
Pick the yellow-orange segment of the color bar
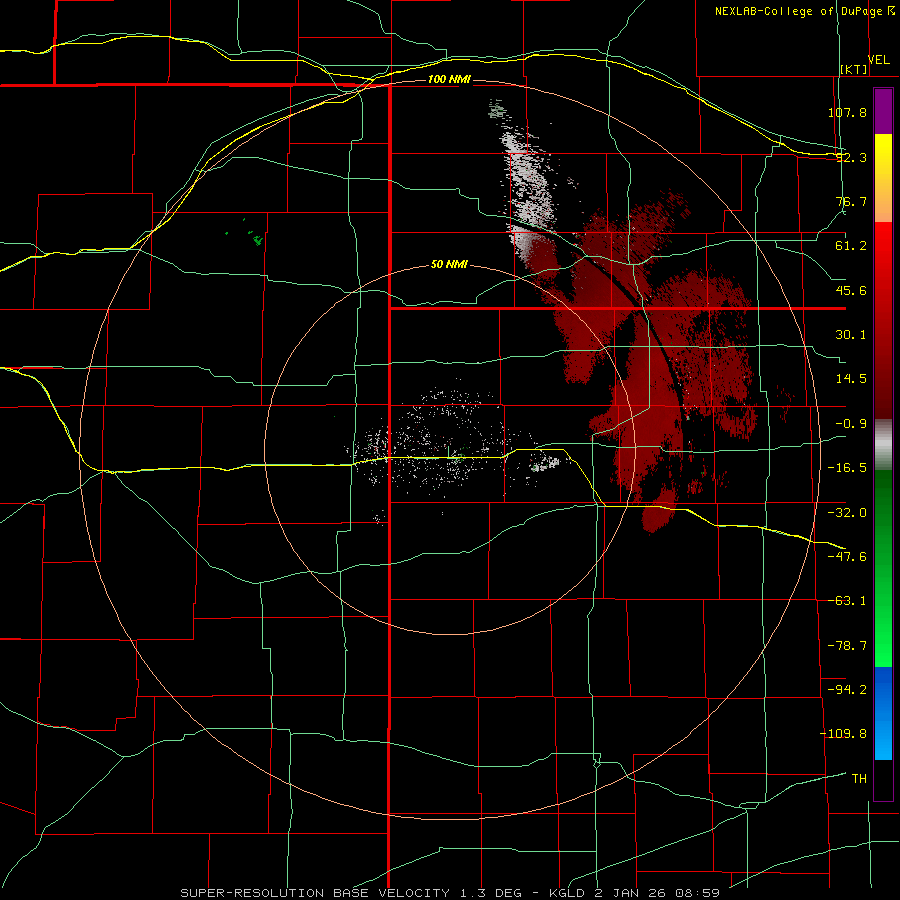tap(883, 178)
